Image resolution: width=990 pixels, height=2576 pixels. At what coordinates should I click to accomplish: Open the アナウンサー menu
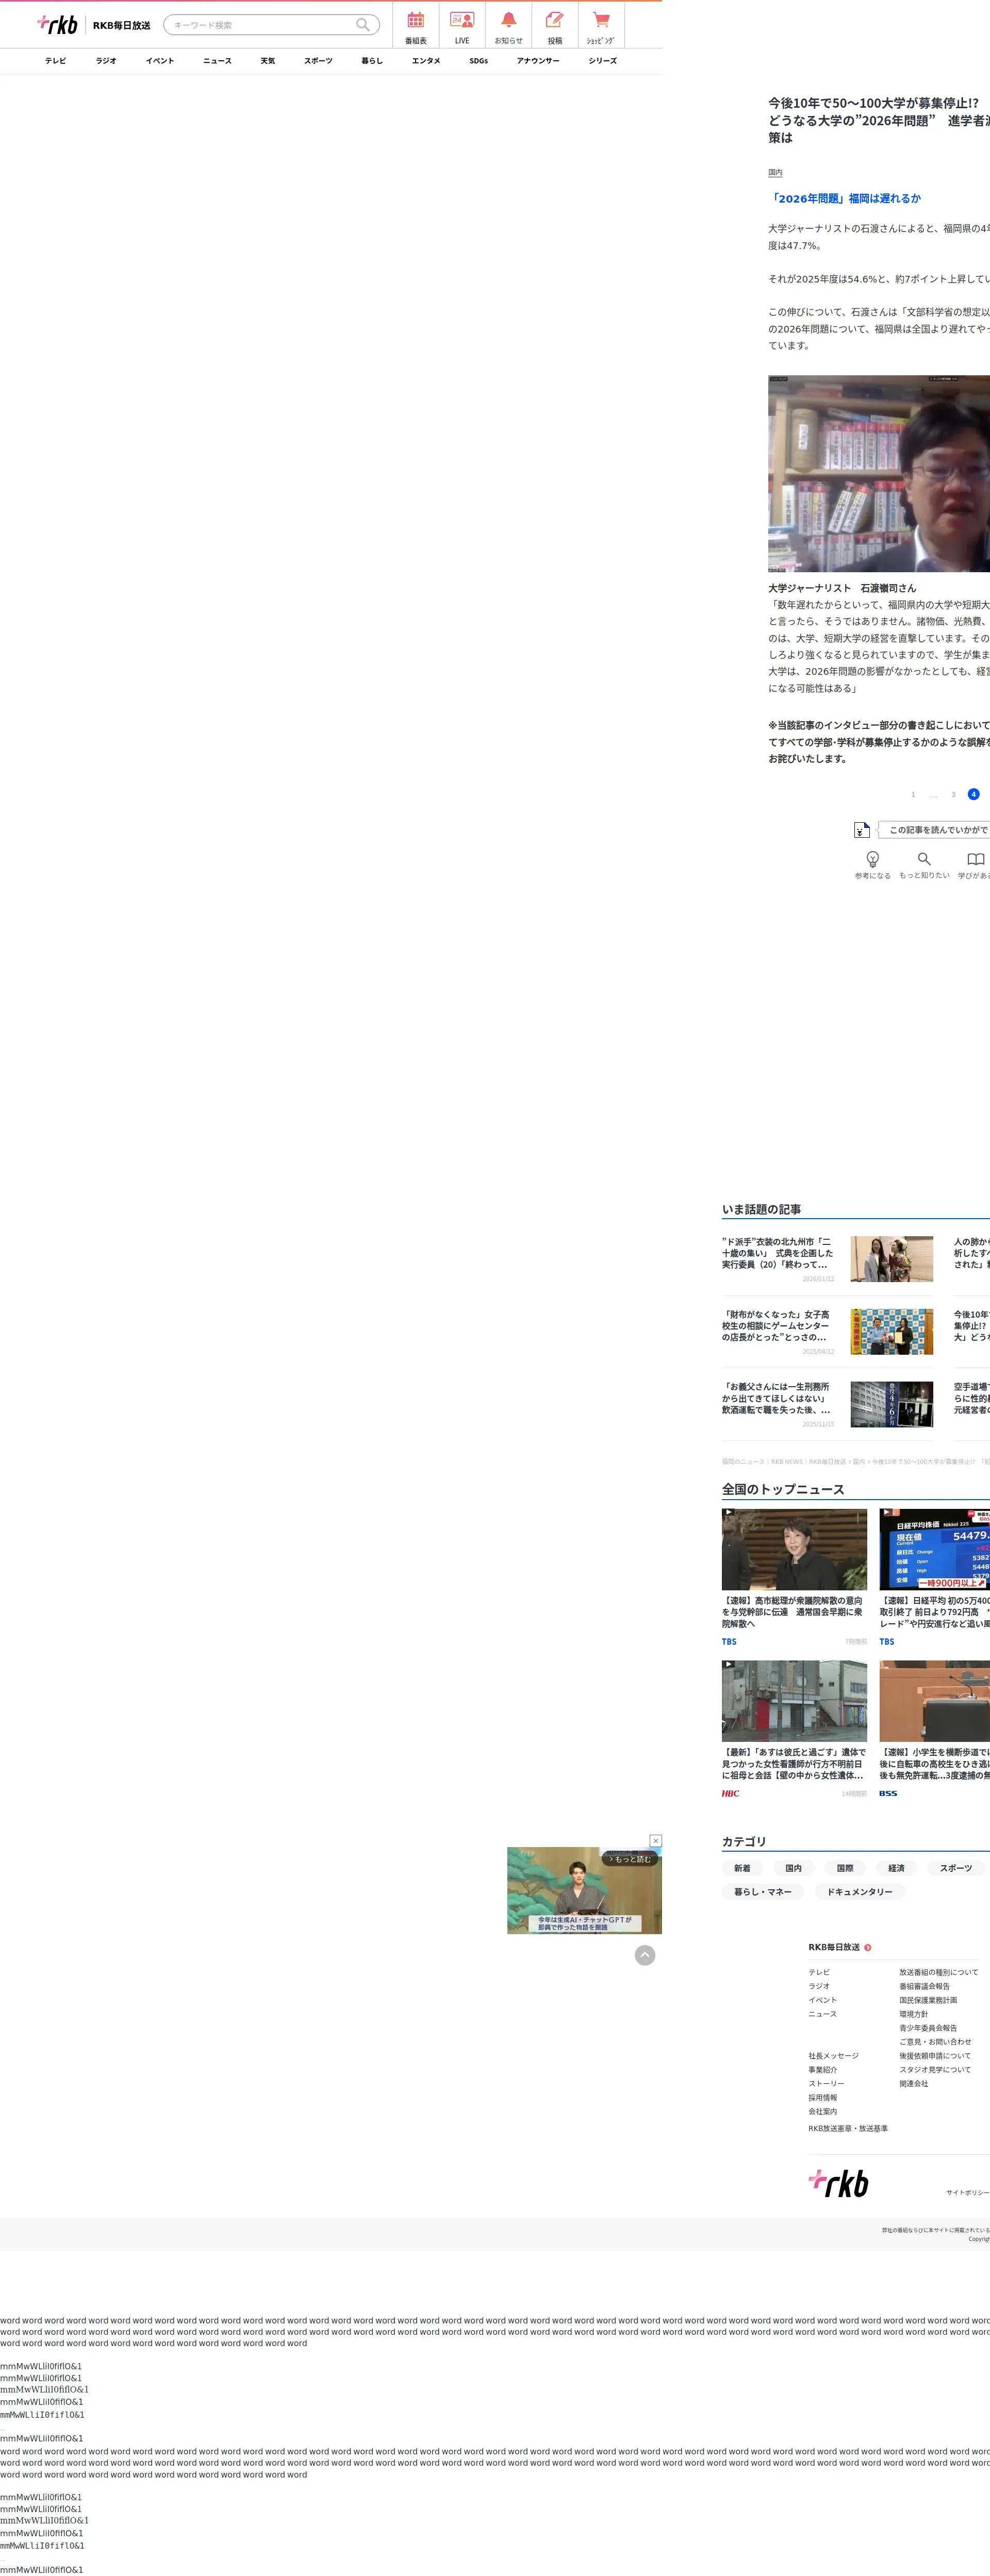[x=538, y=61]
